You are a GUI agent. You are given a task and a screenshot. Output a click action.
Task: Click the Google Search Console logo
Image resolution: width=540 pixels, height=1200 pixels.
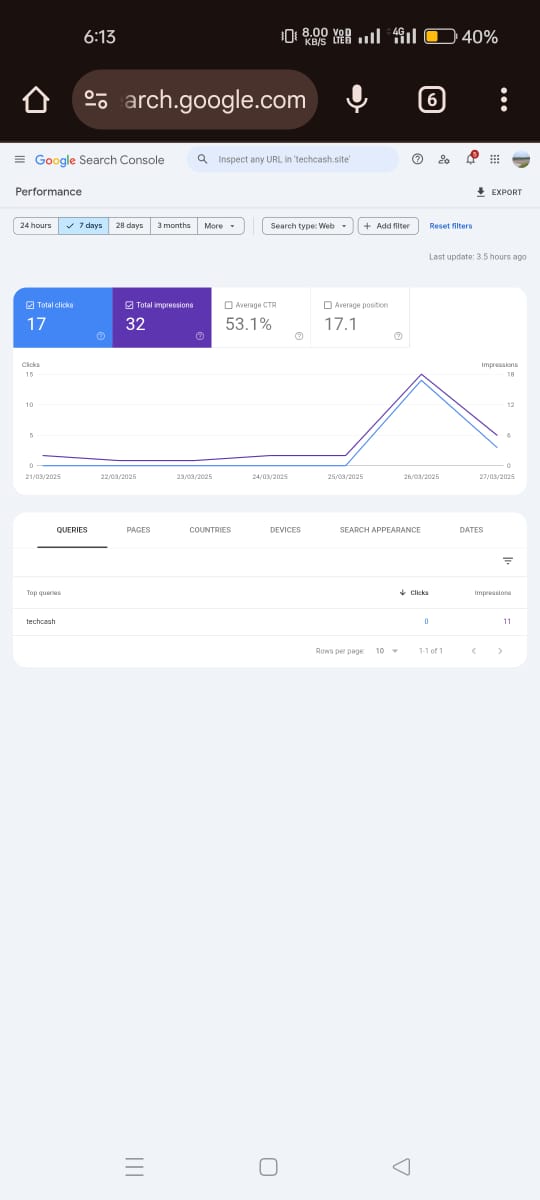tap(99, 160)
